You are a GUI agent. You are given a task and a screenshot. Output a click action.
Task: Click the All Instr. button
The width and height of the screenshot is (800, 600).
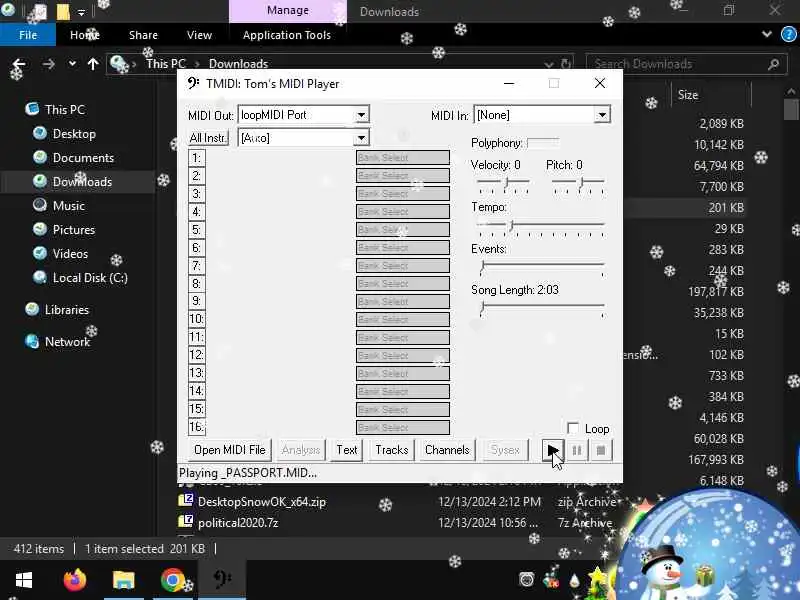208,138
